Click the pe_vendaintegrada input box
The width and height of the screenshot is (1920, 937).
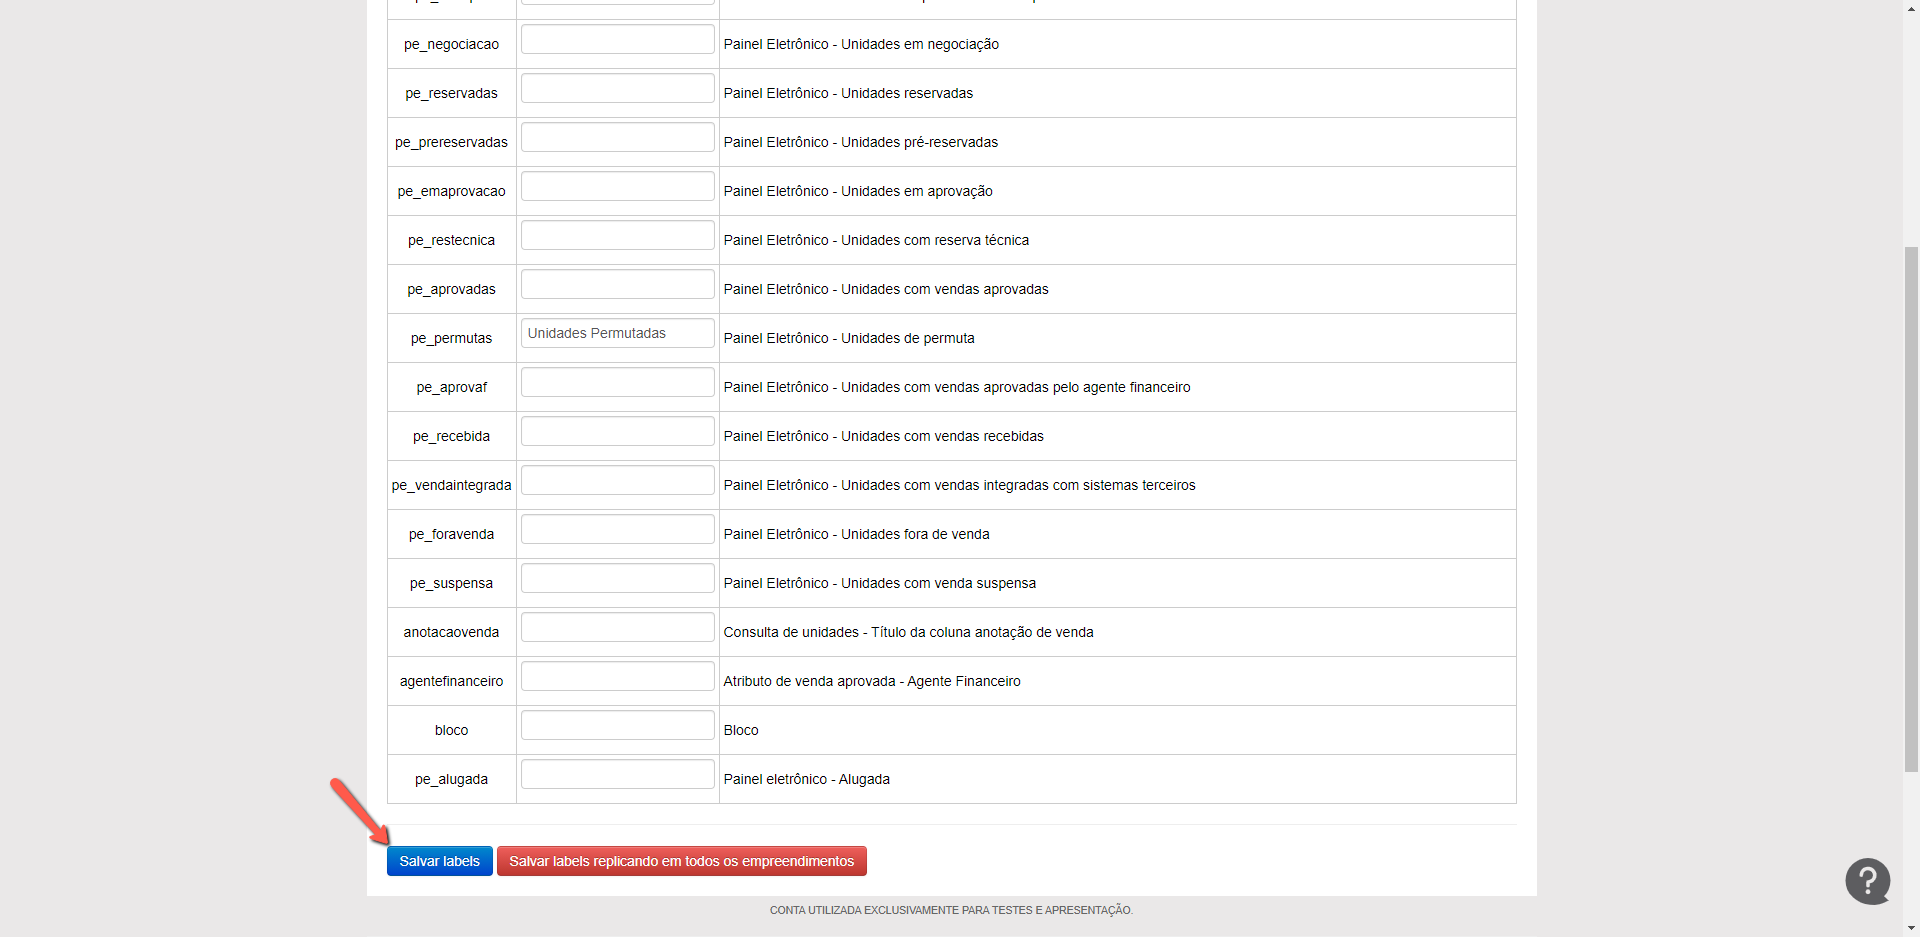tap(617, 481)
